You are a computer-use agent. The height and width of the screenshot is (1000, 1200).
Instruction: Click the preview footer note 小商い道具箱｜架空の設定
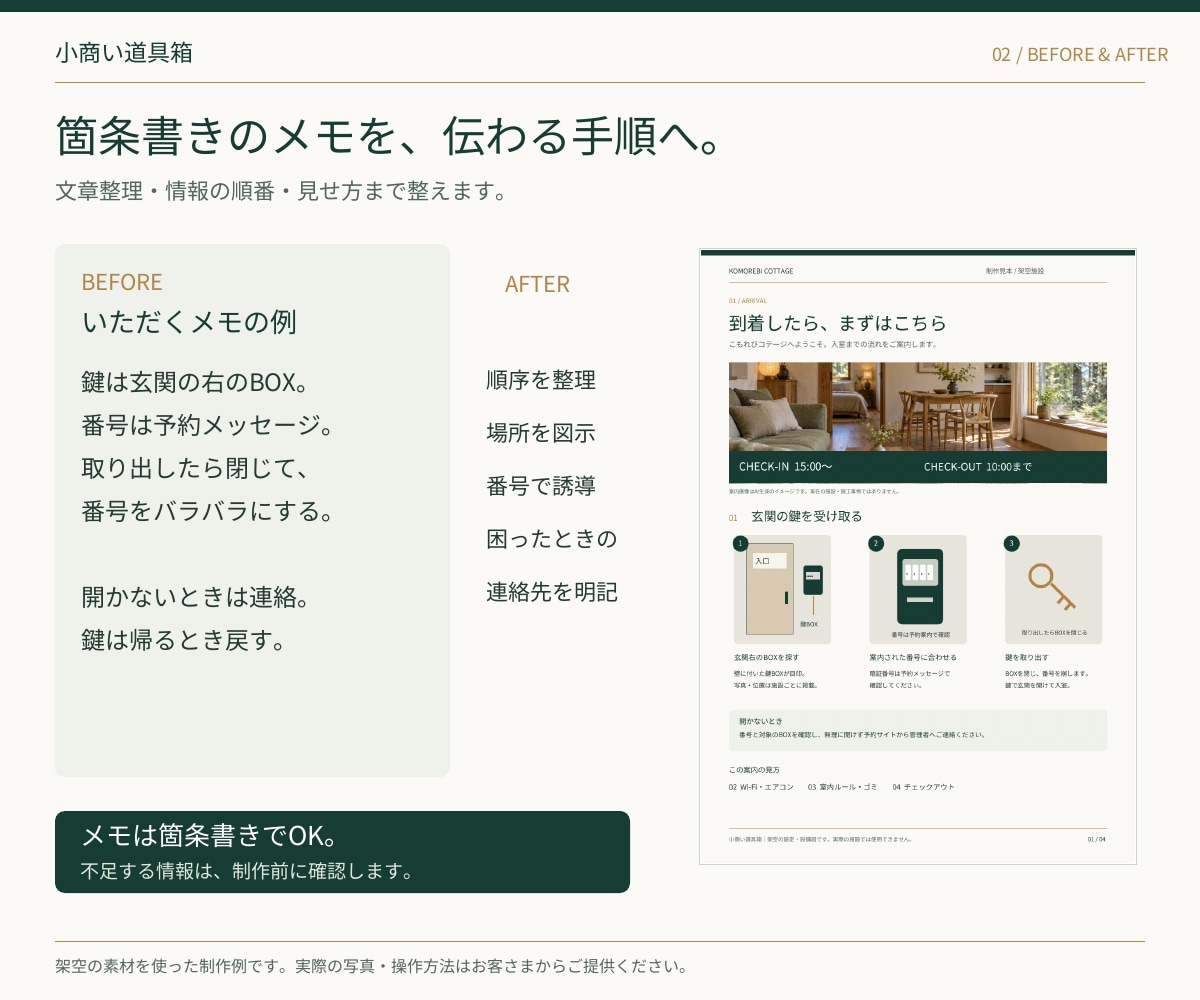pyautogui.click(x=820, y=839)
